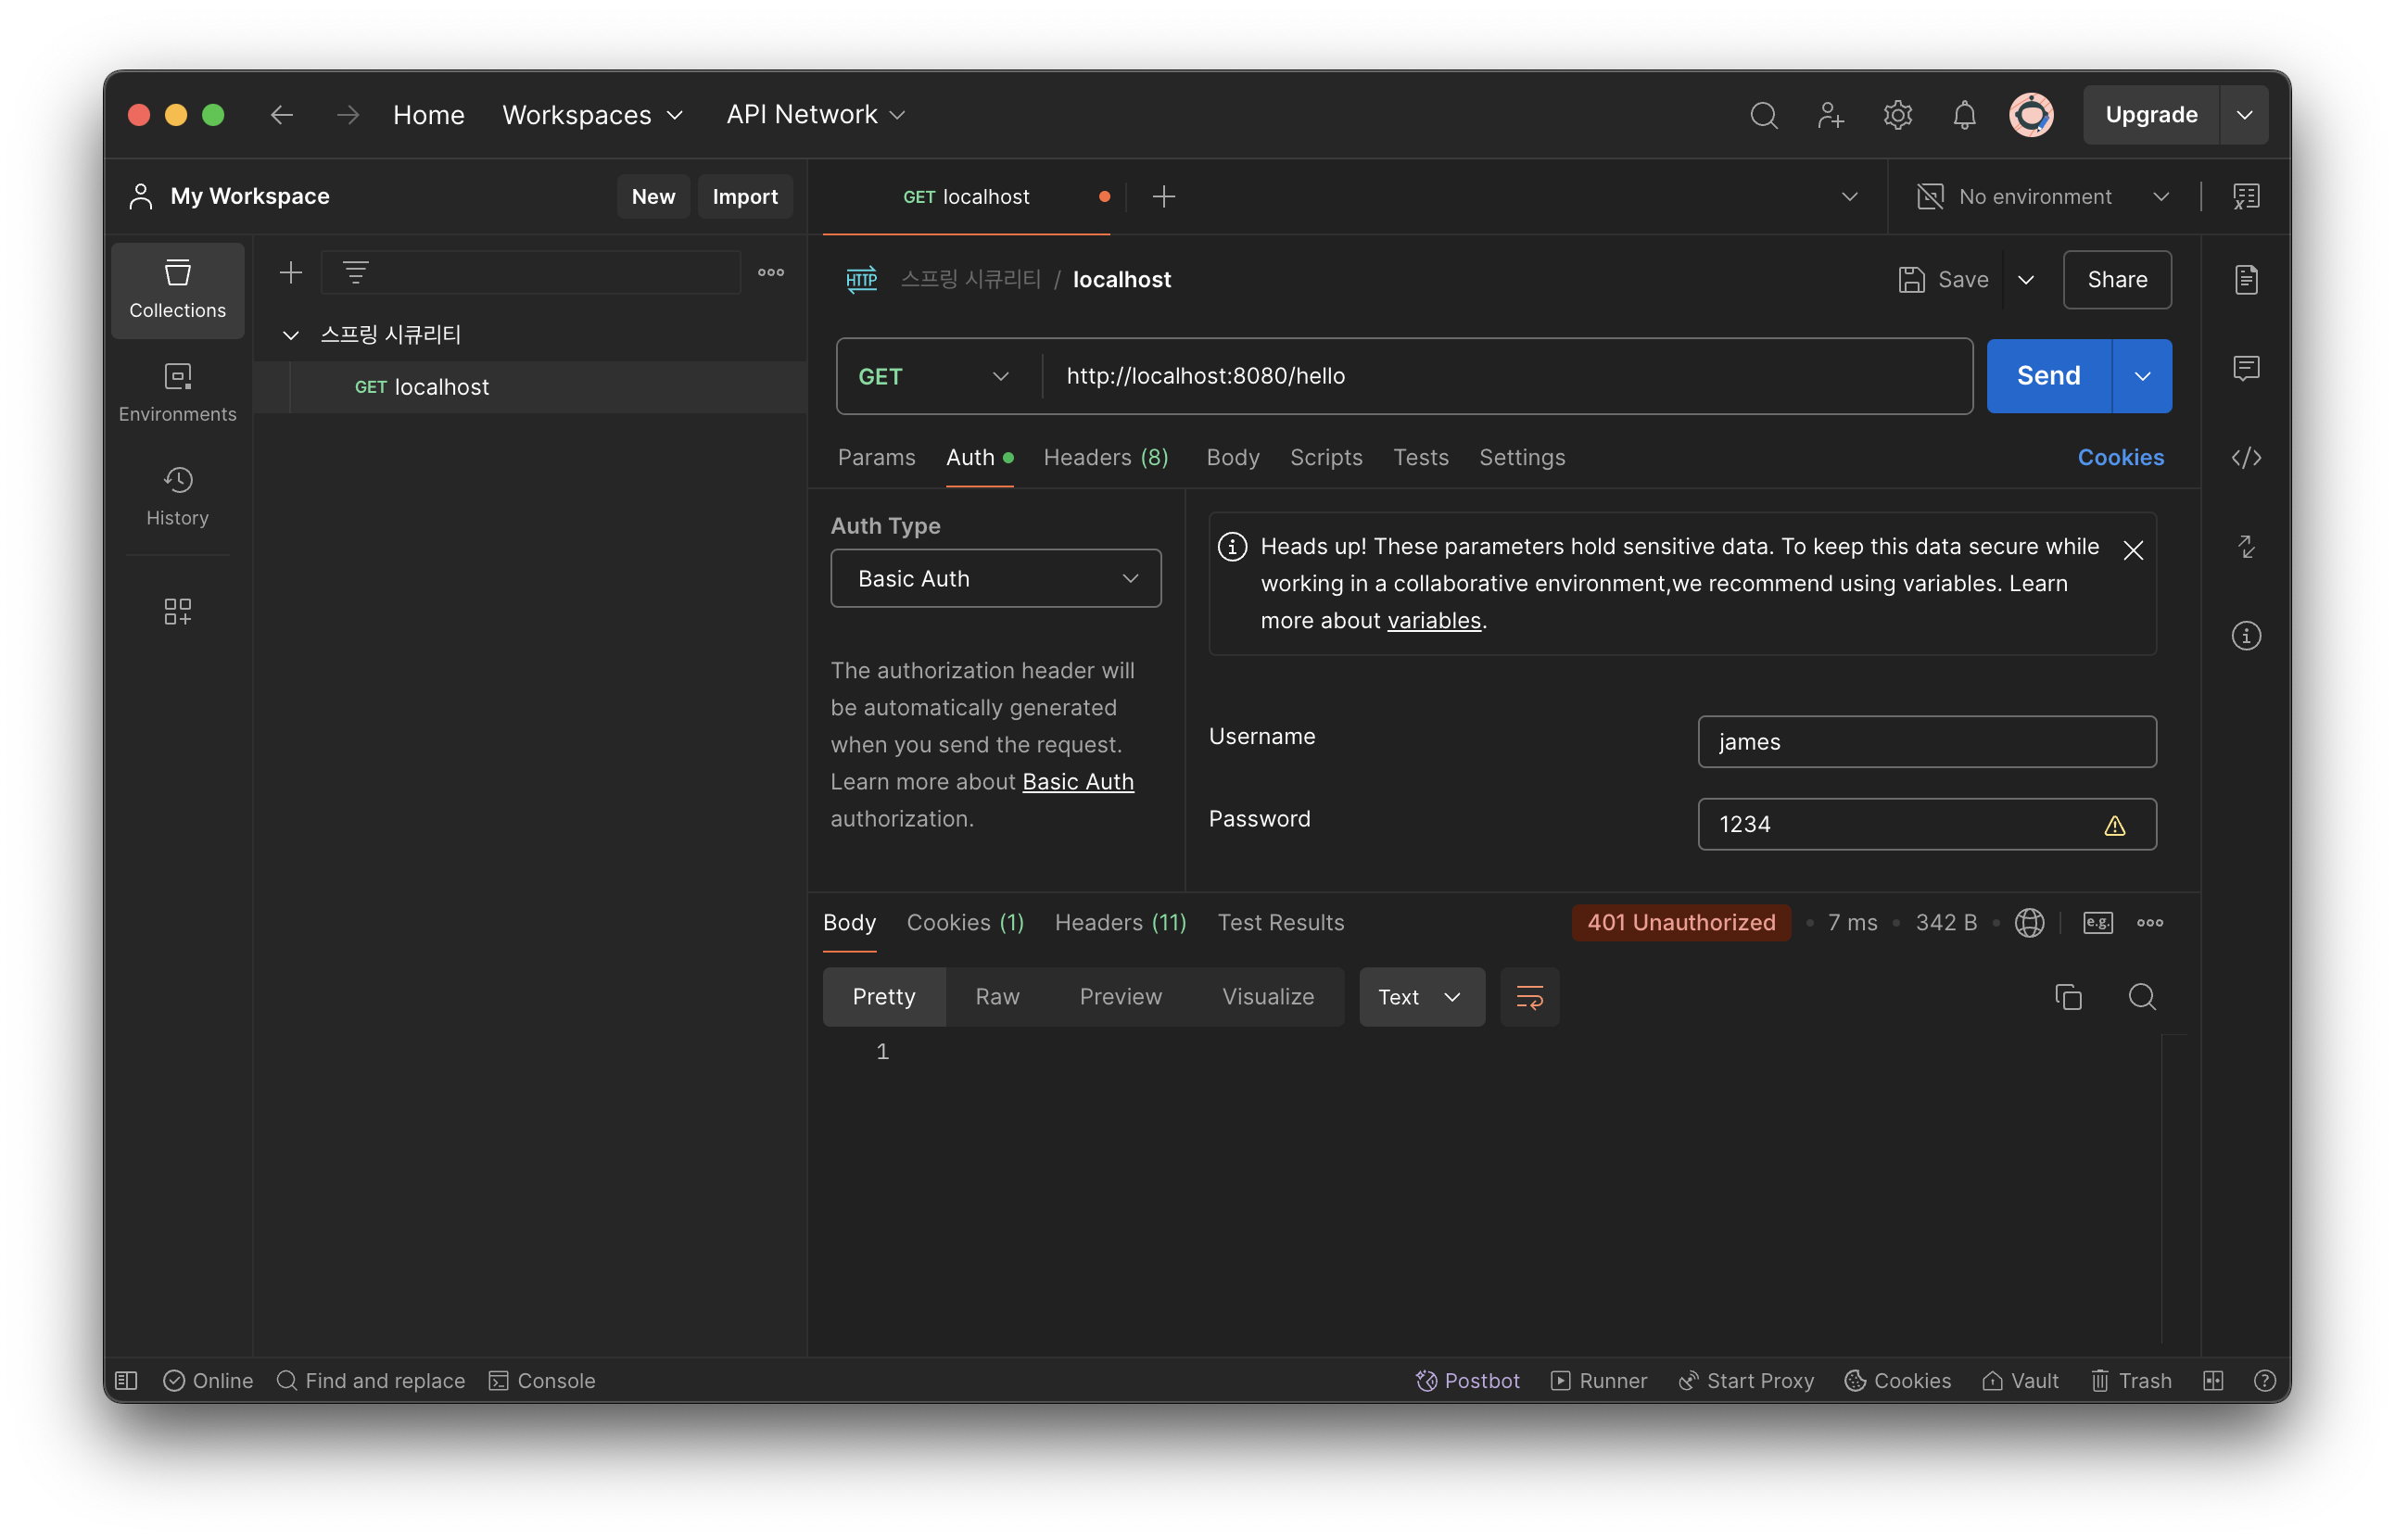This screenshot has height=1540, width=2395.
Task: Toggle two-pane view icon in status bar
Action: click(2212, 1380)
